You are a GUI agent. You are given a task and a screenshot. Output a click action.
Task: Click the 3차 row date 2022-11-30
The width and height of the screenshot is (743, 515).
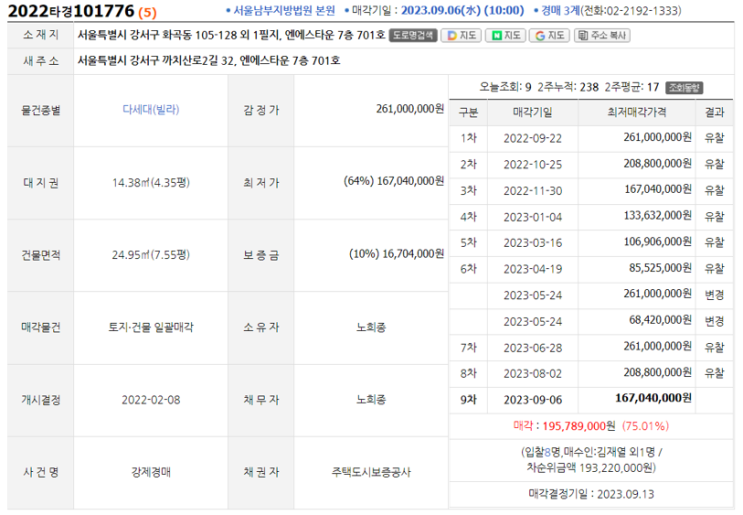pyautogui.click(x=533, y=191)
